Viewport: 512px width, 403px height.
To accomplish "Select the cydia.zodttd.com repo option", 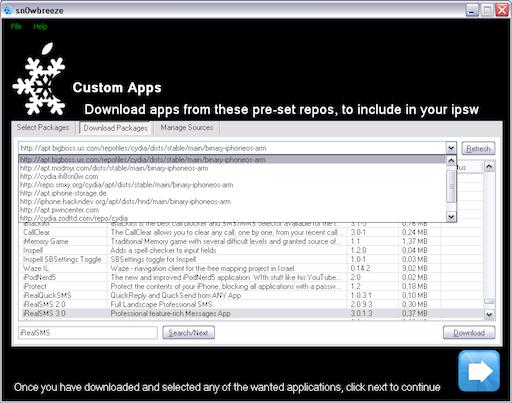I will pyautogui.click(x=232, y=218).
